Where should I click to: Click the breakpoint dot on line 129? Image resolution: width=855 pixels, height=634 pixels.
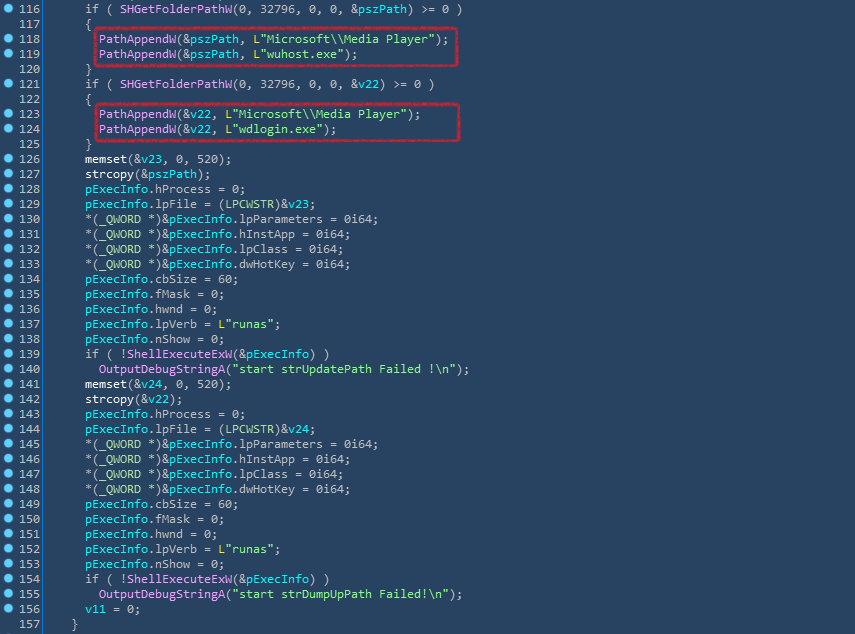[8, 203]
